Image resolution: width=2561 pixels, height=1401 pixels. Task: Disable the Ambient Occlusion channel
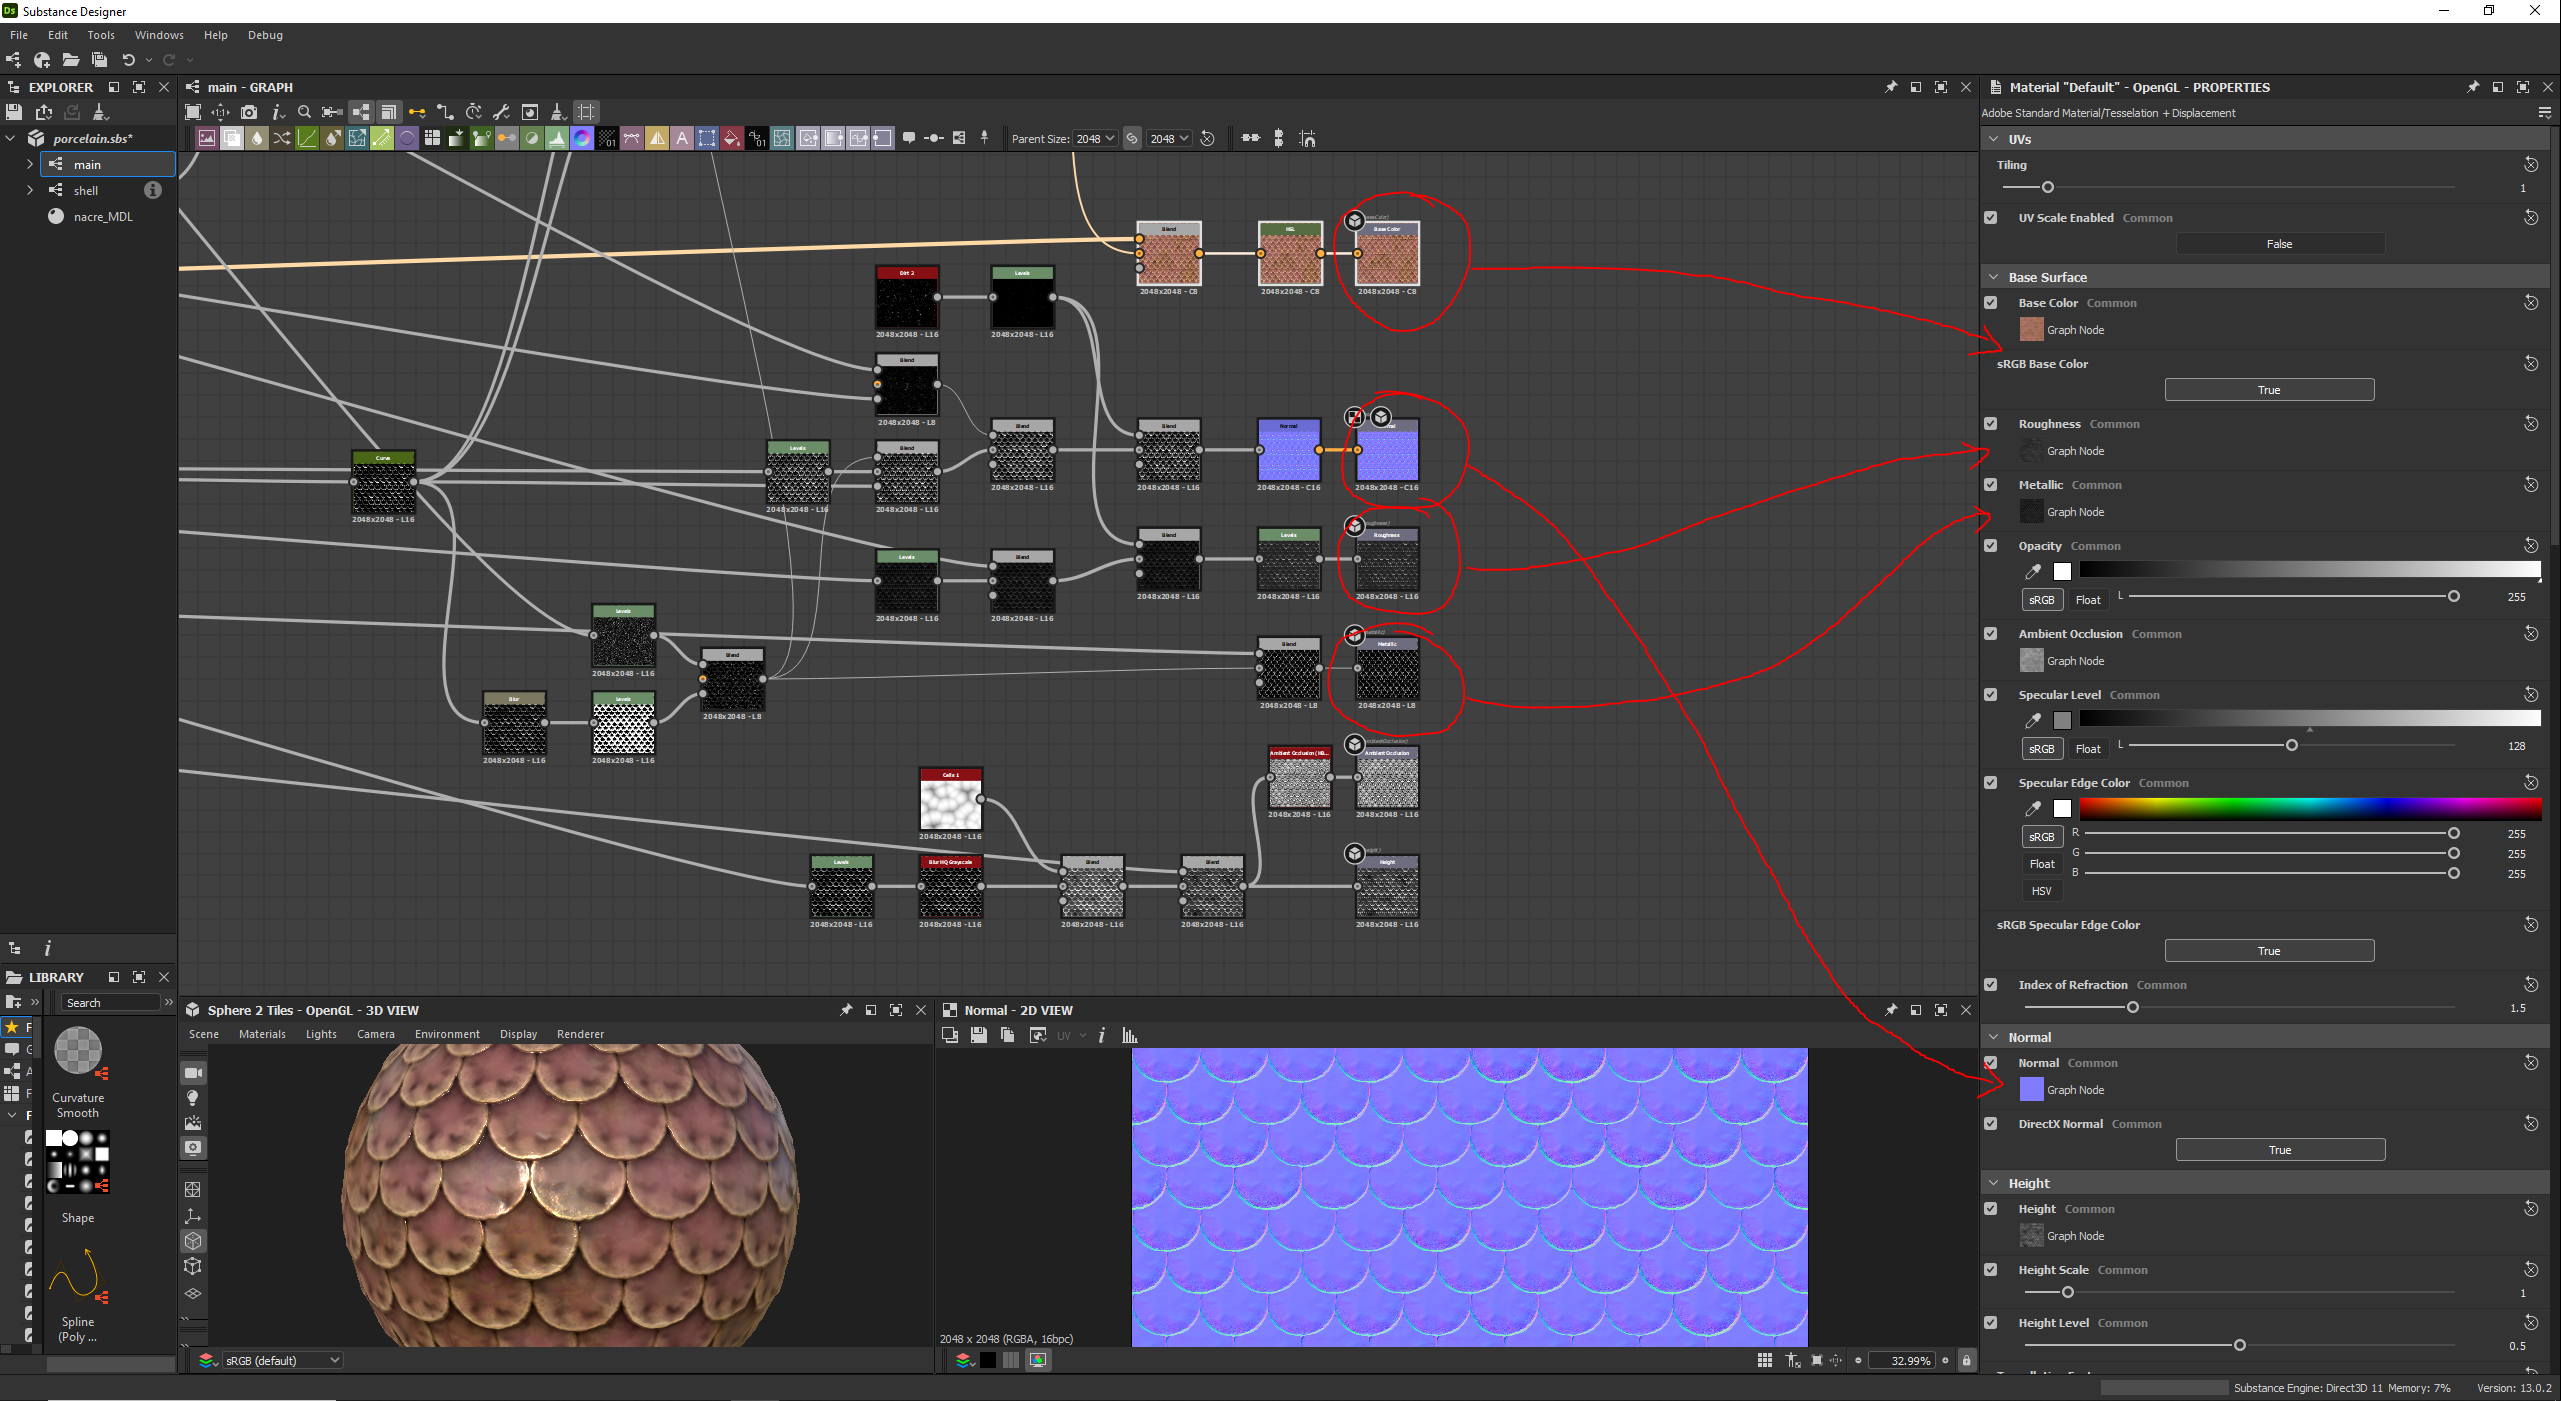(x=1992, y=634)
